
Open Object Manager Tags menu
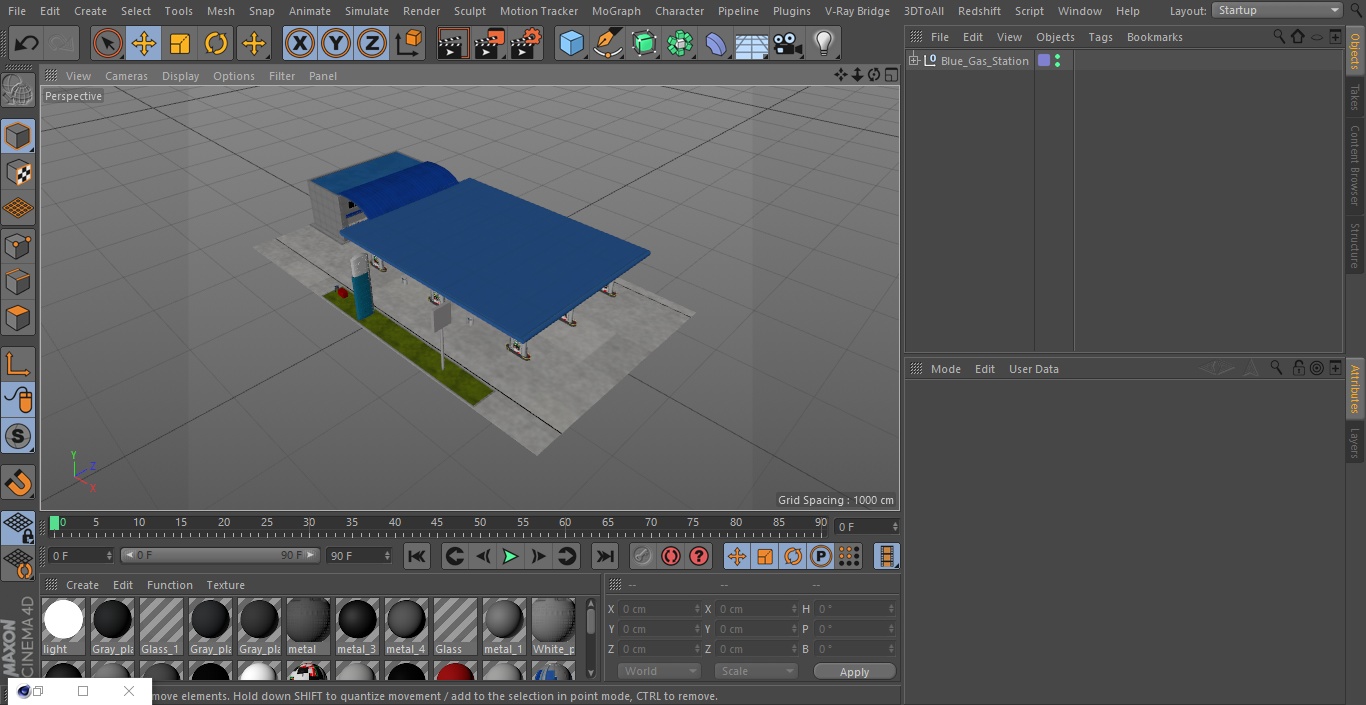coord(1100,37)
